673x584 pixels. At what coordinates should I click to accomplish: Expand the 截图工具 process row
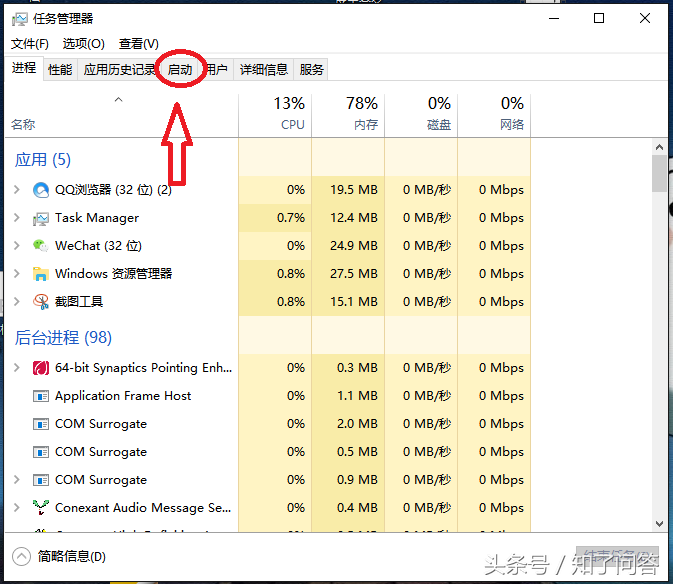click(x=17, y=301)
